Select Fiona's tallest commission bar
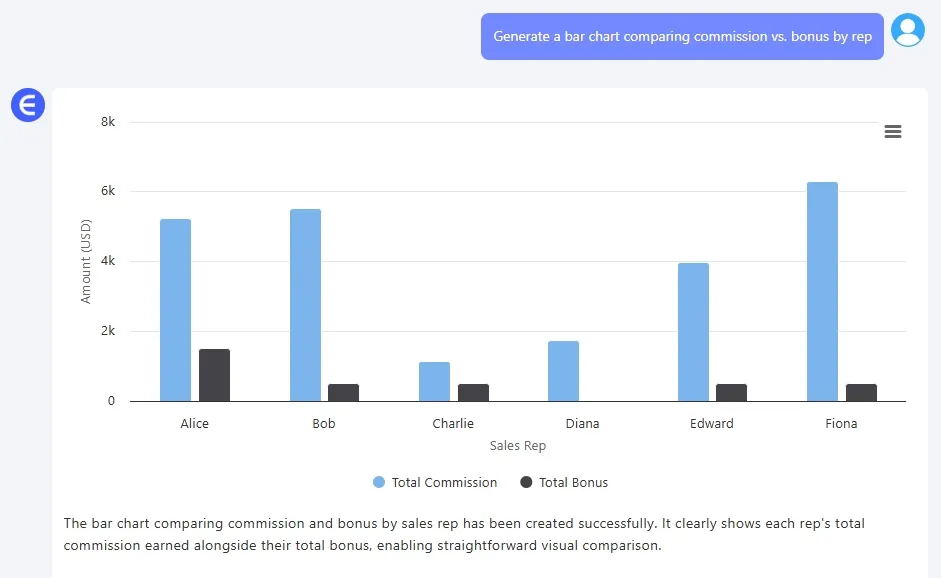 [823, 290]
